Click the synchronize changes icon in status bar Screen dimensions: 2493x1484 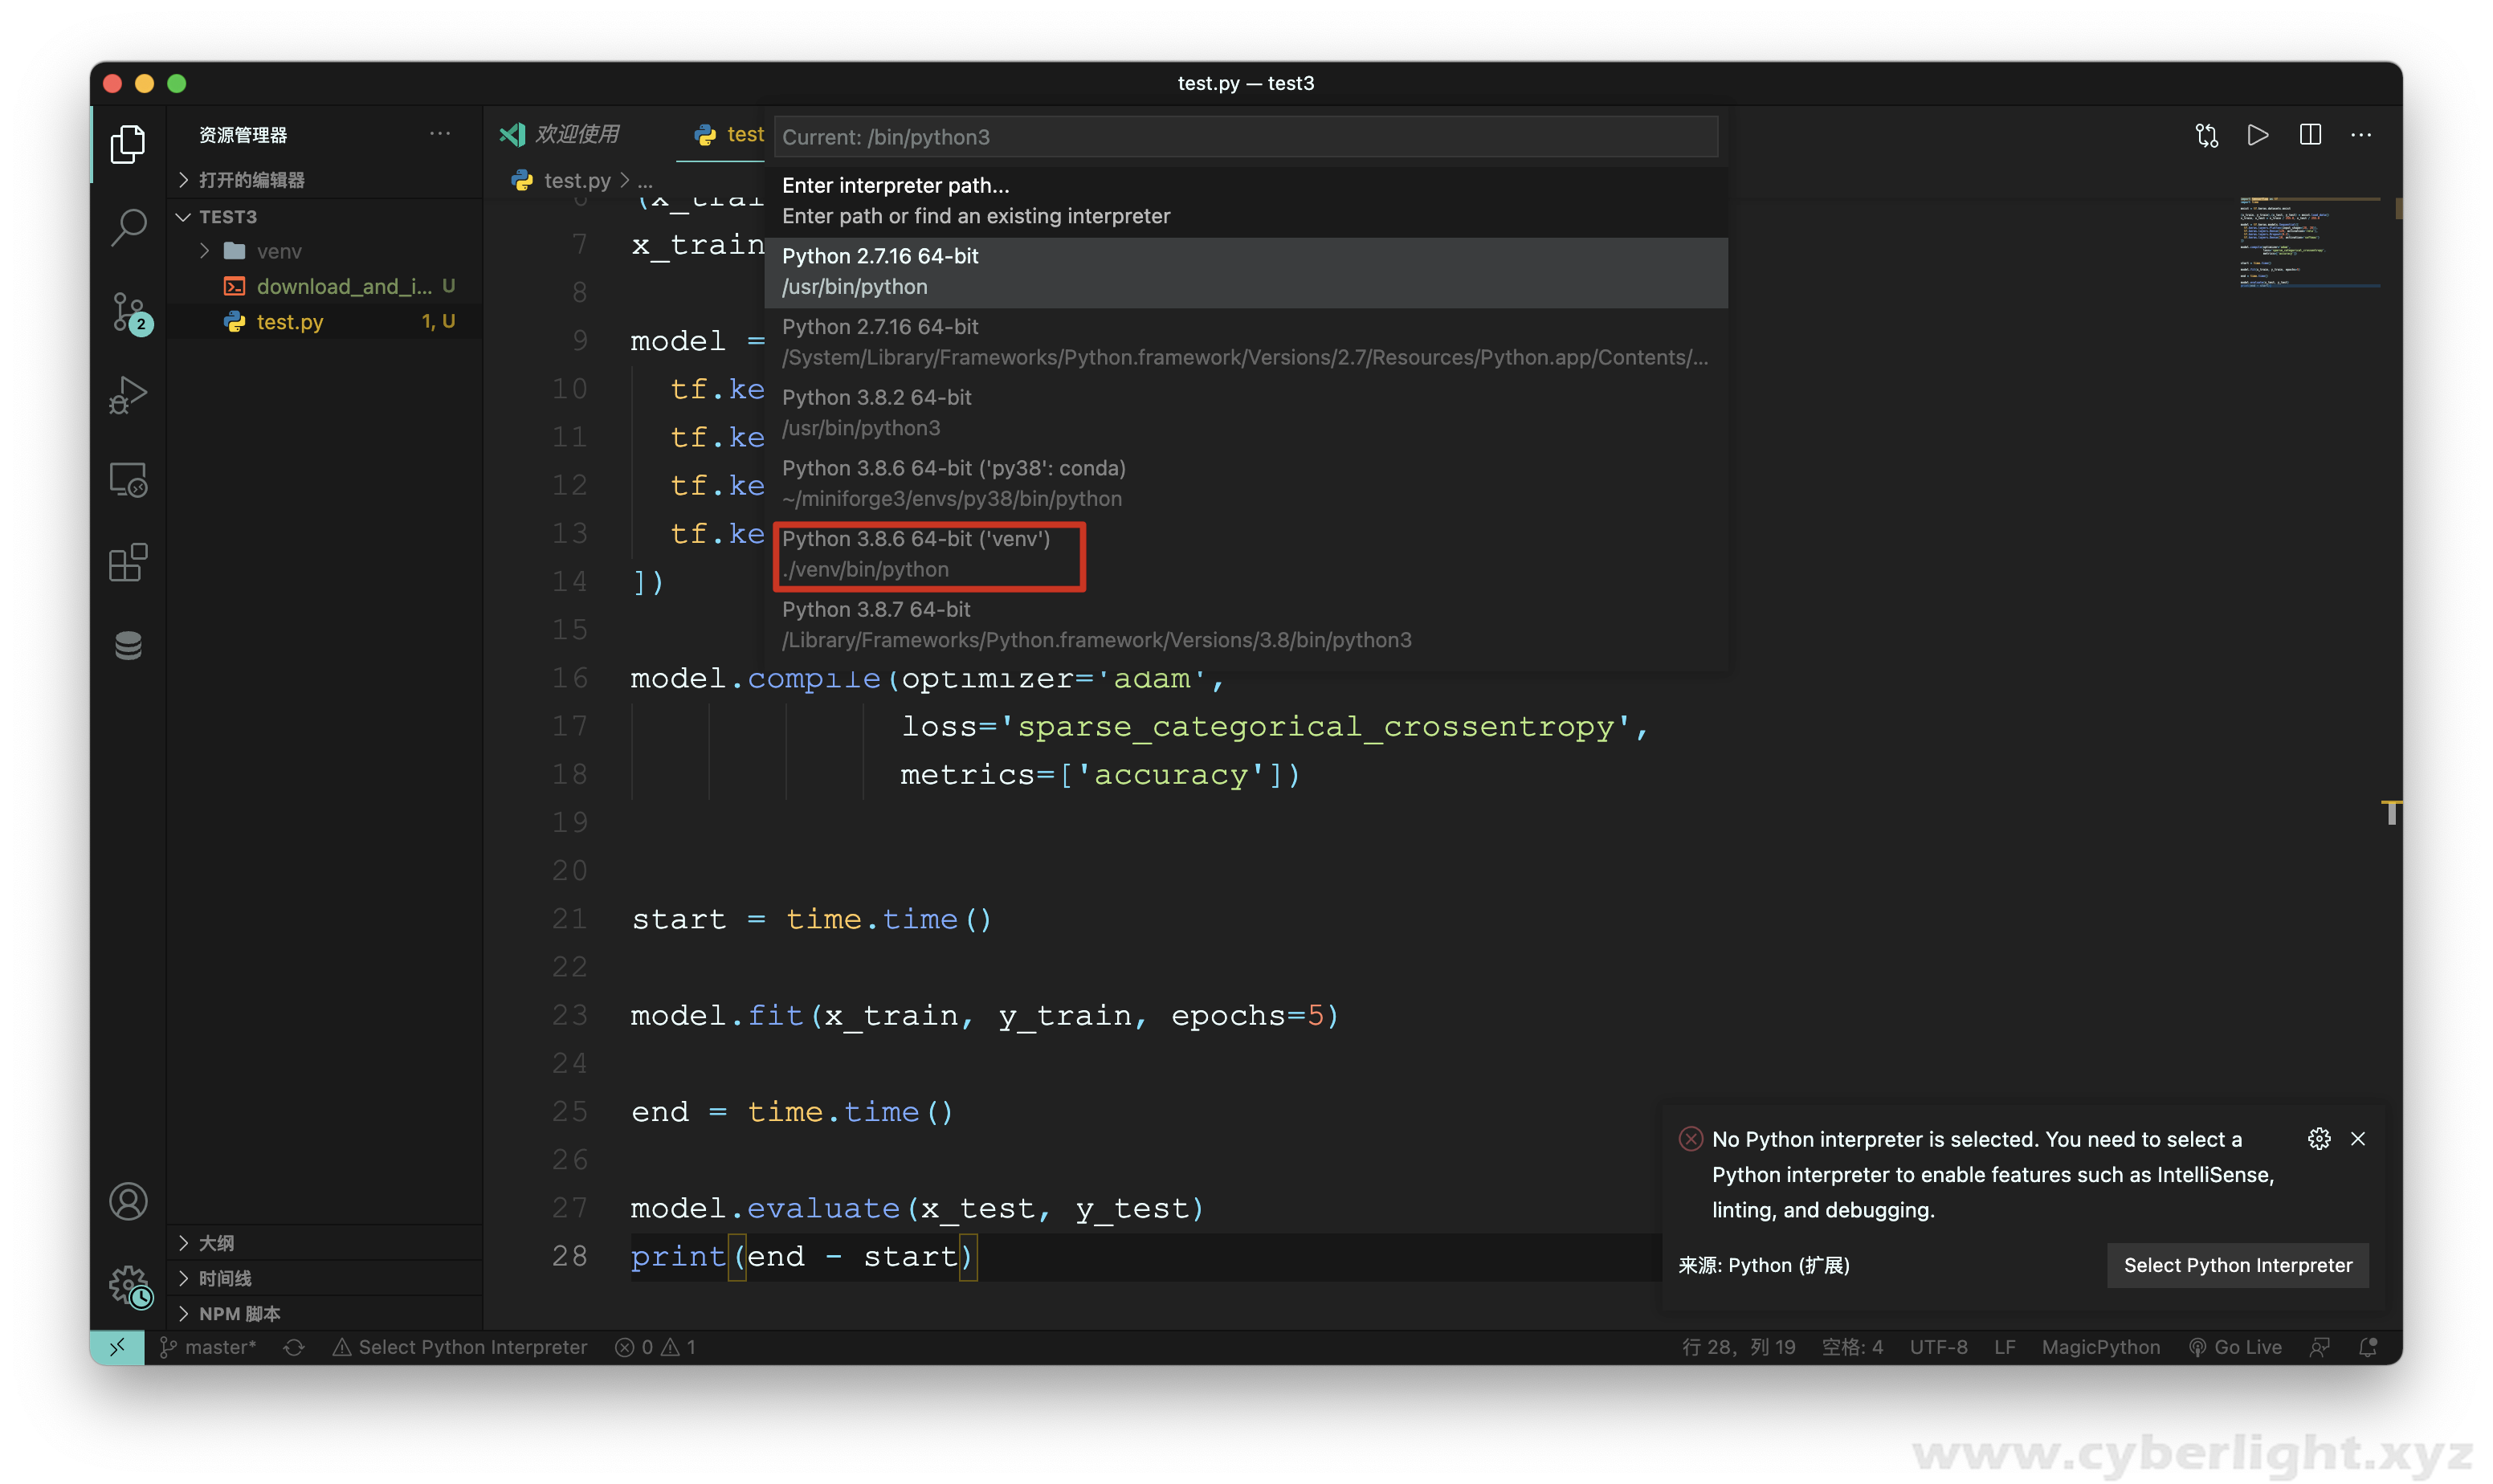tap(294, 1347)
